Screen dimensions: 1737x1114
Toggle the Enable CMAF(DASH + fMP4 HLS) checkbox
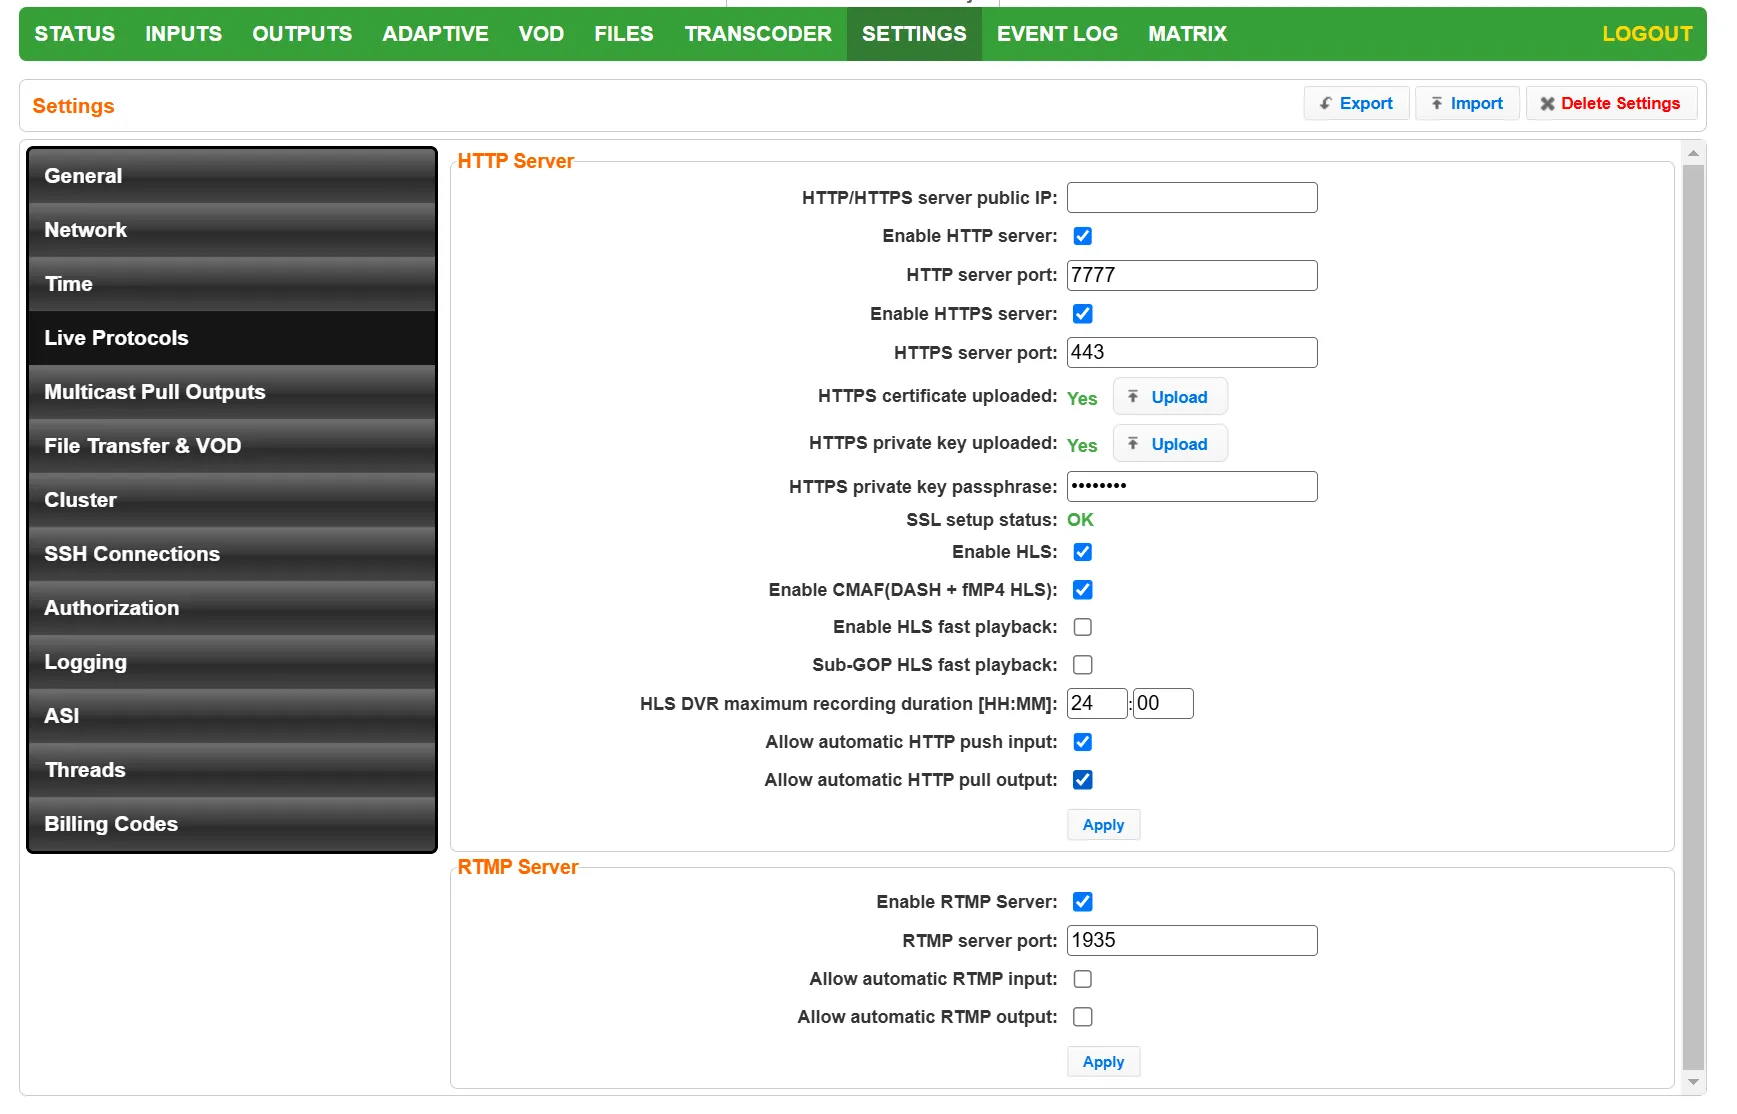[1082, 590]
